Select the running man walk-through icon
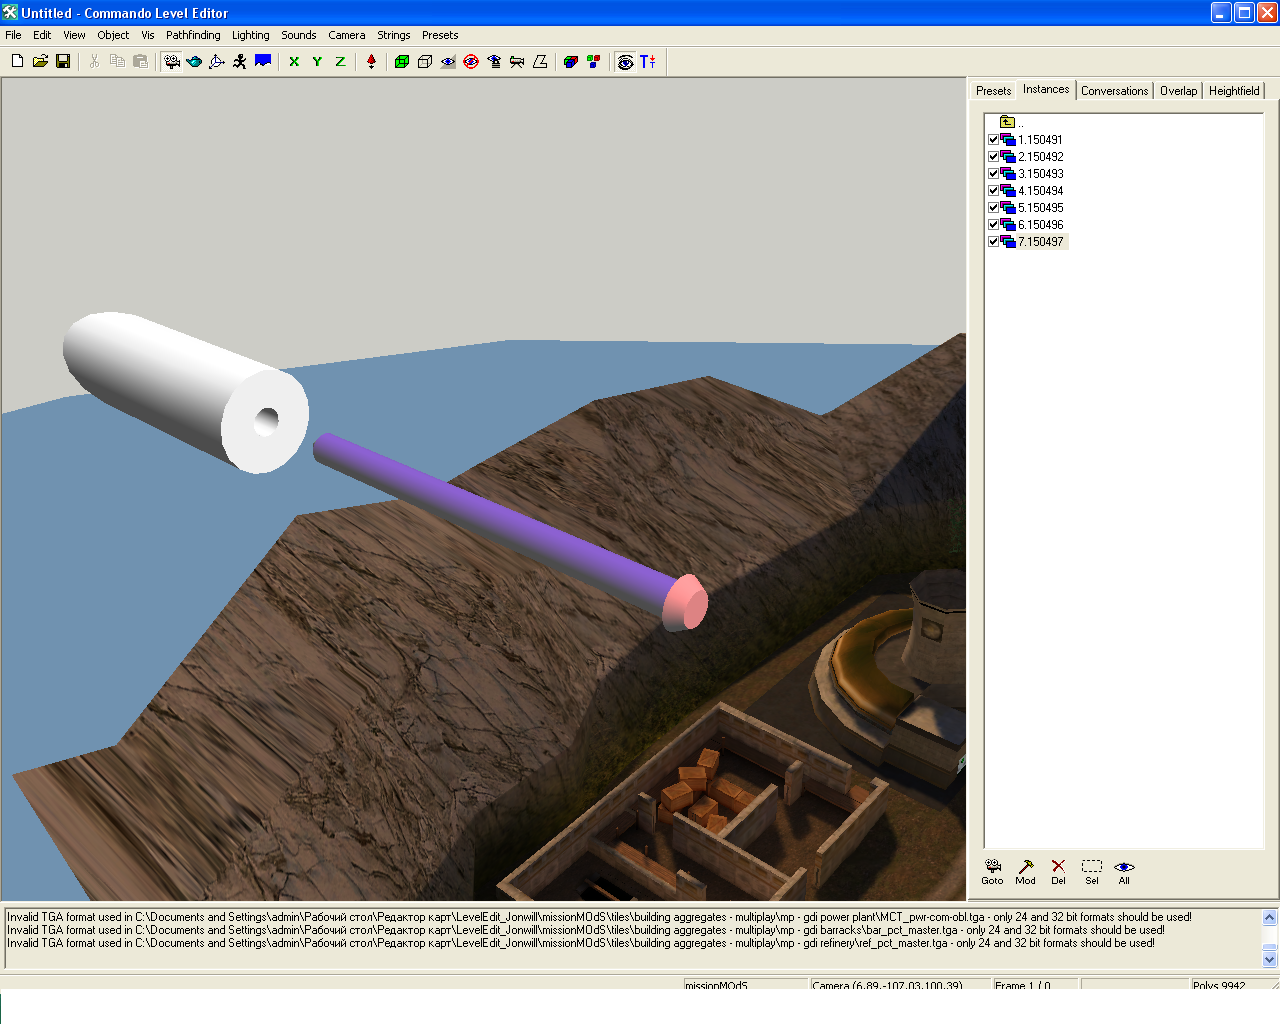 [240, 61]
